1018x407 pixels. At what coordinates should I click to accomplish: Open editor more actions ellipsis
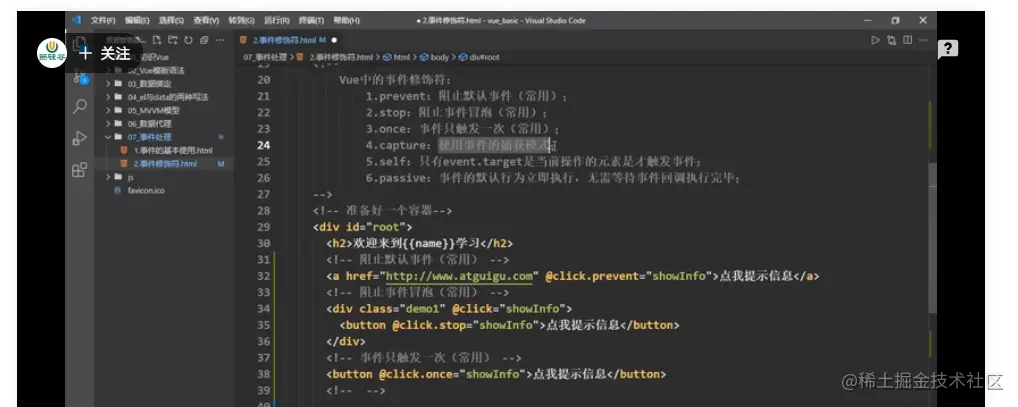pos(923,40)
